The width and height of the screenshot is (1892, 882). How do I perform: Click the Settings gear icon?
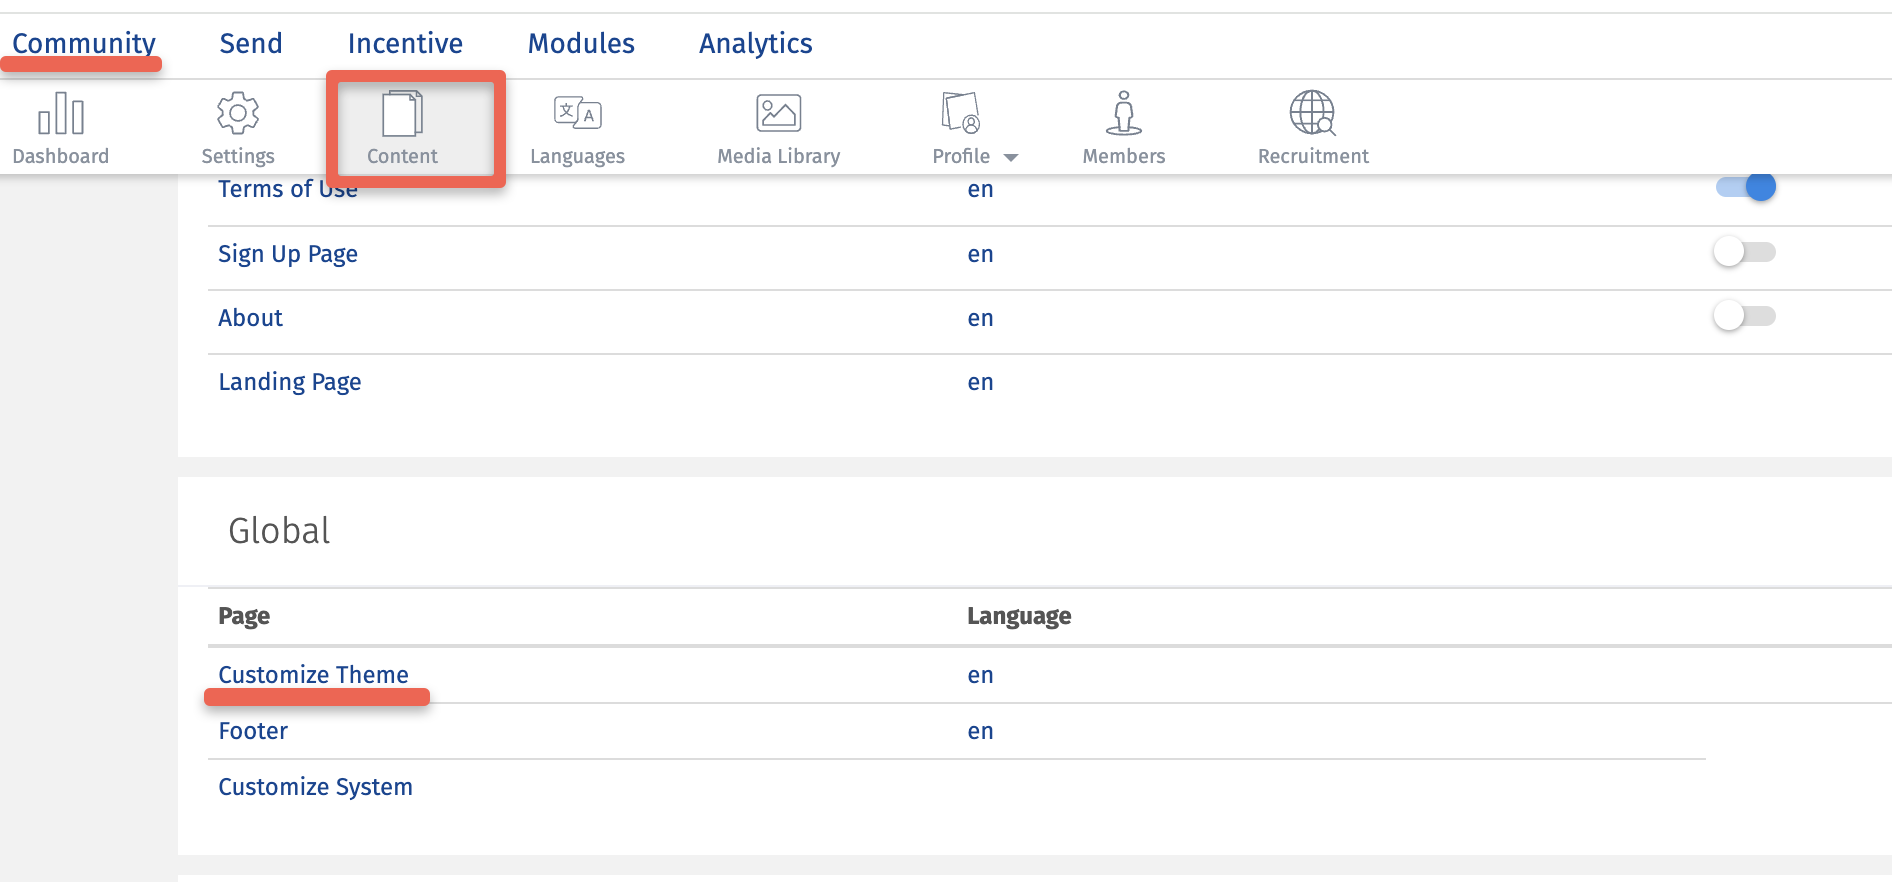click(238, 114)
